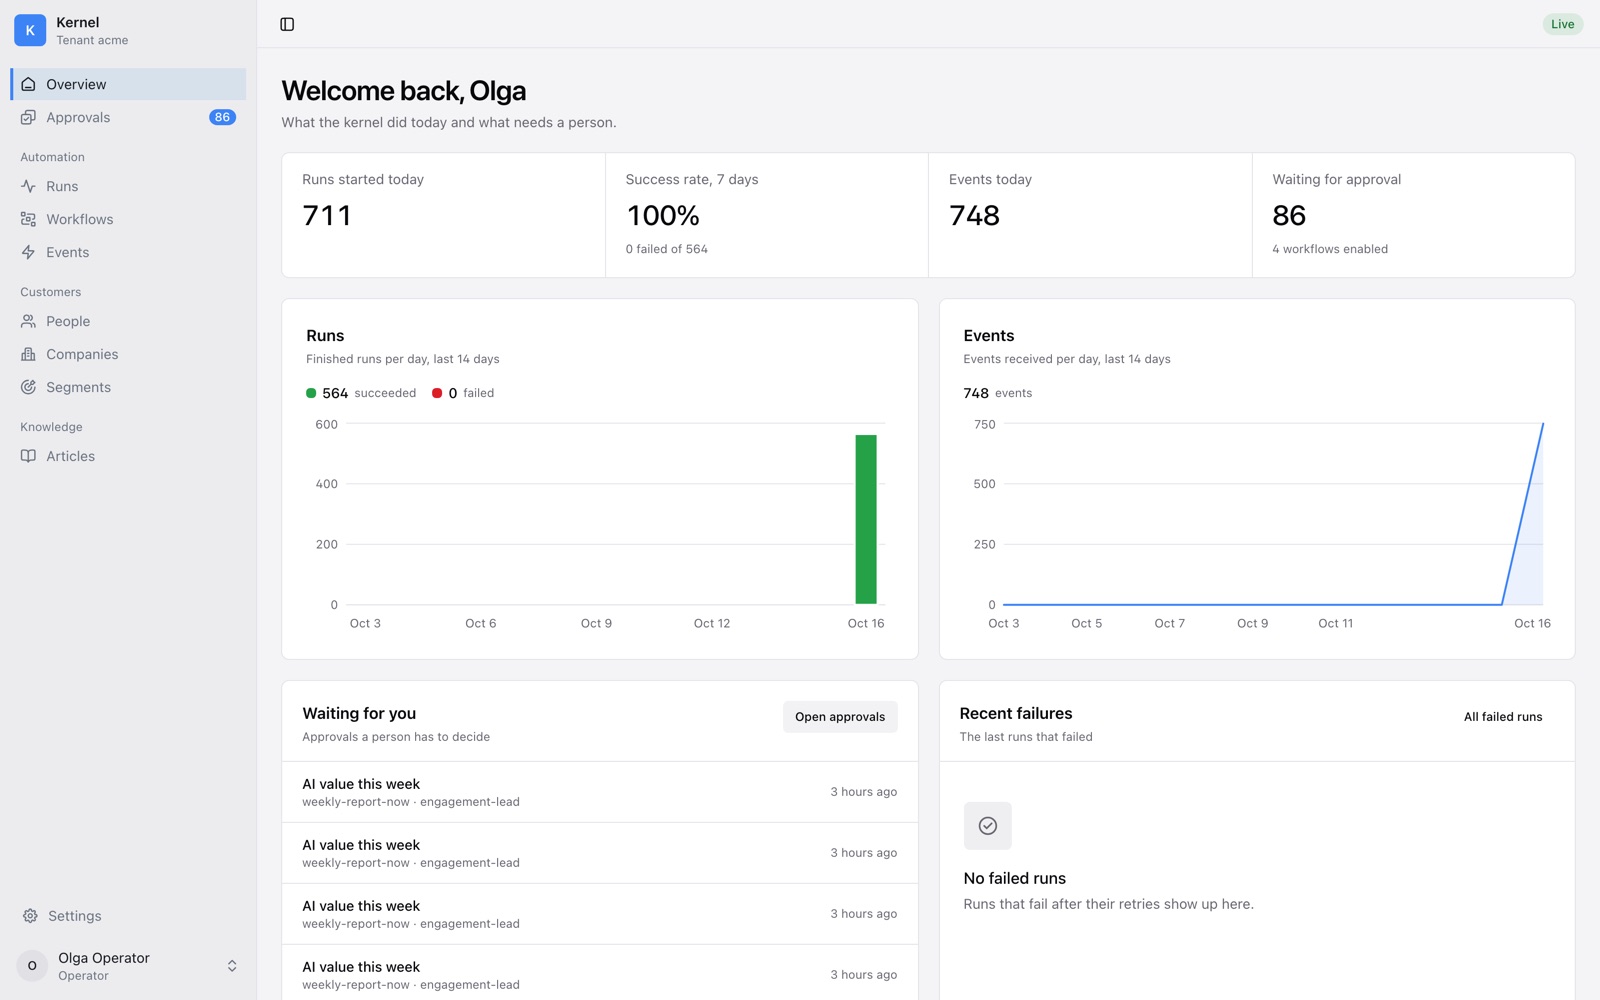This screenshot has height=1000, width=1600.
Task: Click the 'Waiting for you' panel title
Action: point(359,713)
